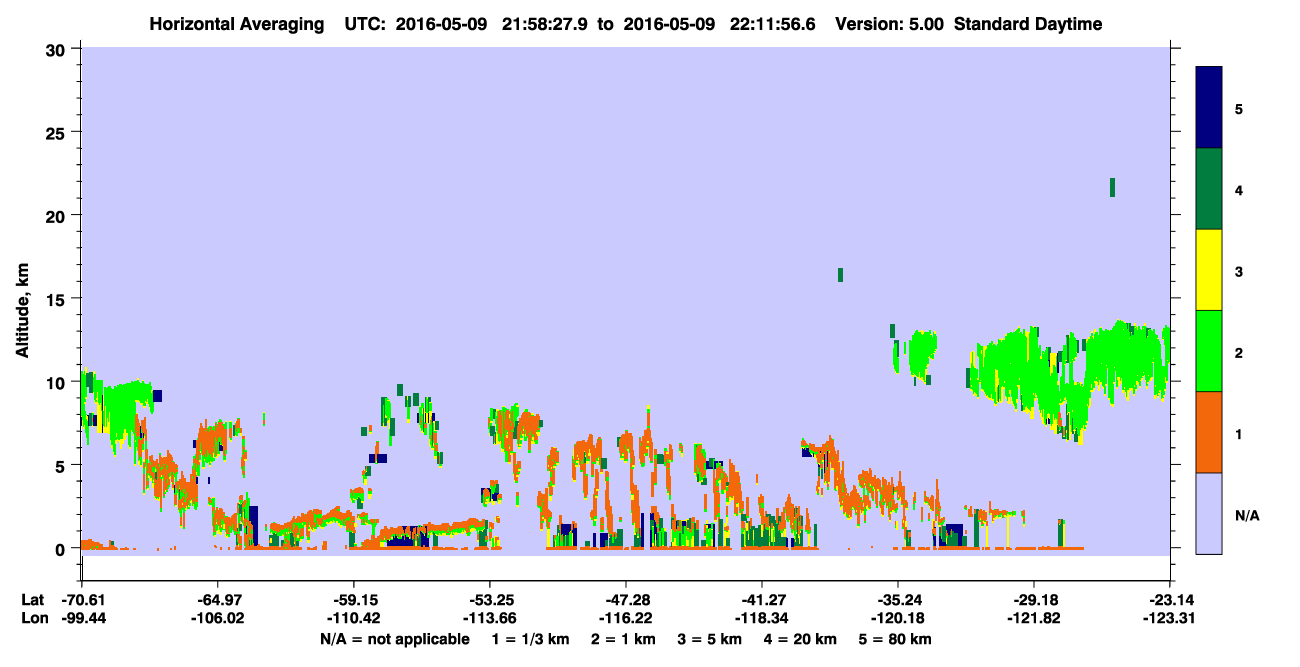
Task: Click the latitude value -23.14
Action: (x=1170, y=600)
